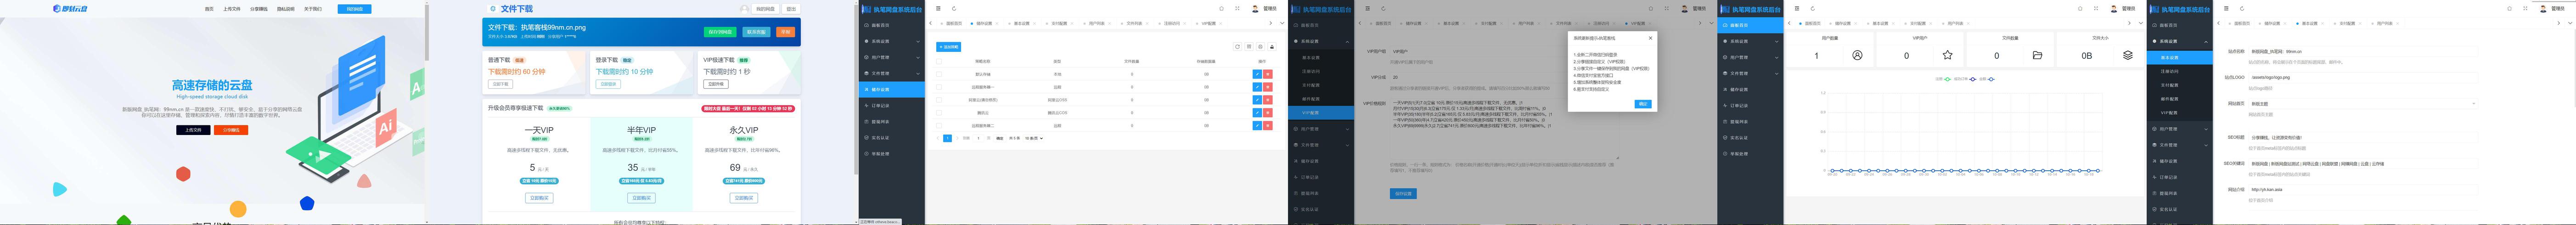
Task: Click the user avatar on the download page header
Action: pyautogui.click(x=744, y=9)
